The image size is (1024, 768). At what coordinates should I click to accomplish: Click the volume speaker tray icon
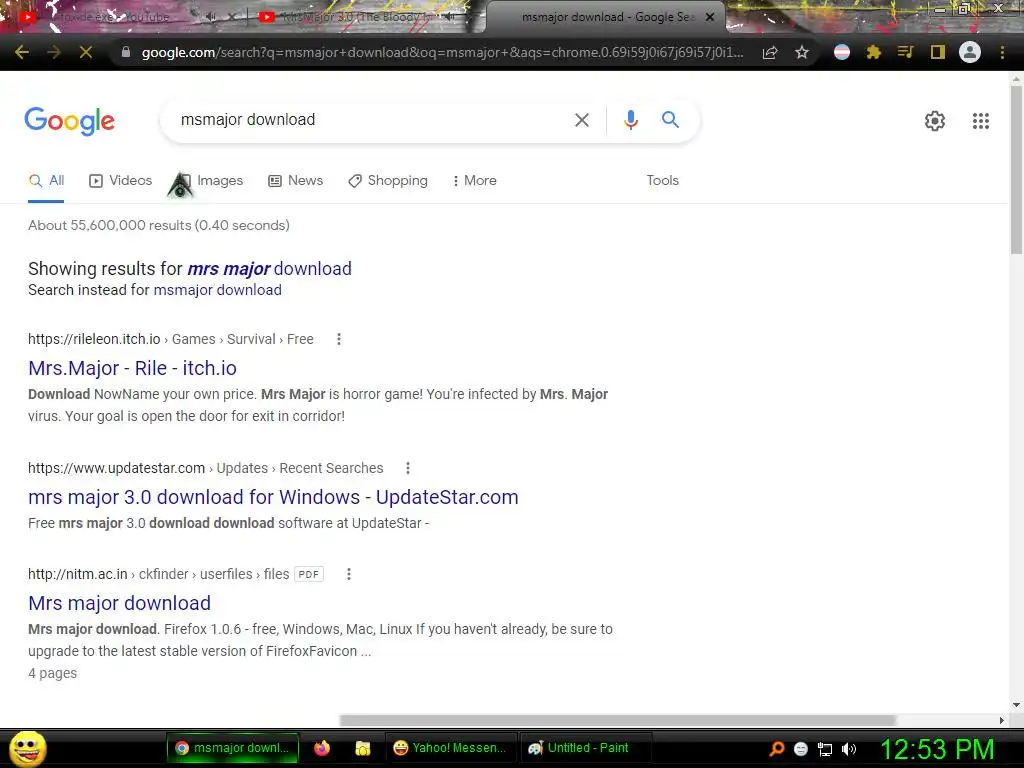tap(849, 749)
